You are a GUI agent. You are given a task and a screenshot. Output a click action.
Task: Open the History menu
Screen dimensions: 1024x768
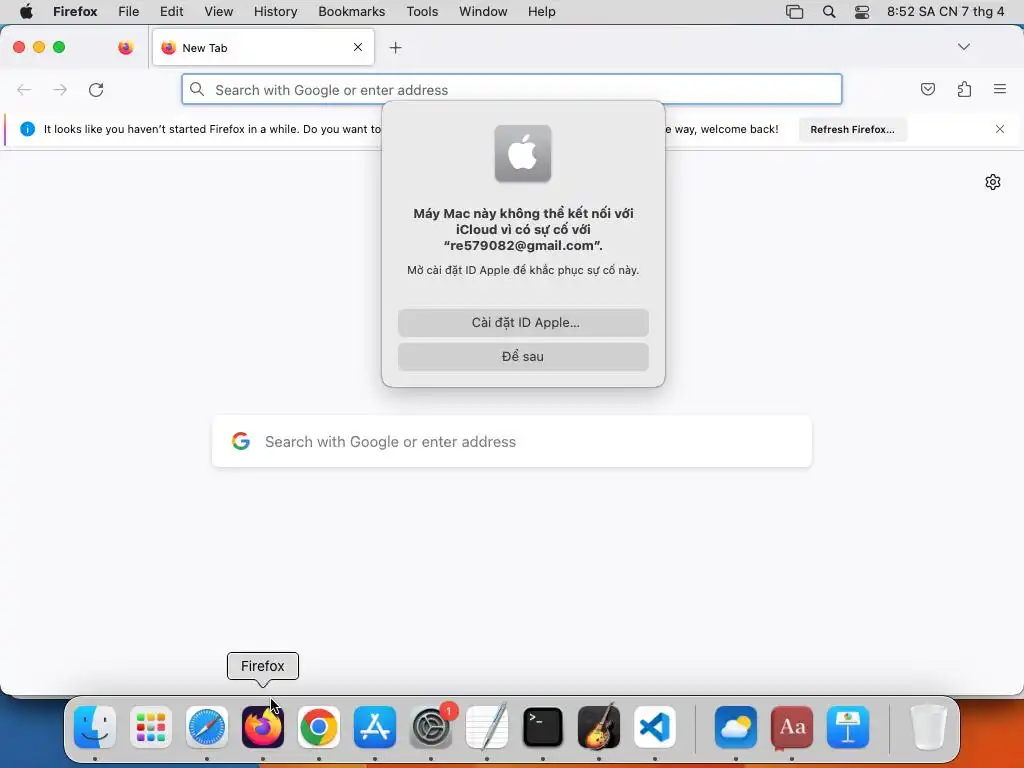pos(276,12)
